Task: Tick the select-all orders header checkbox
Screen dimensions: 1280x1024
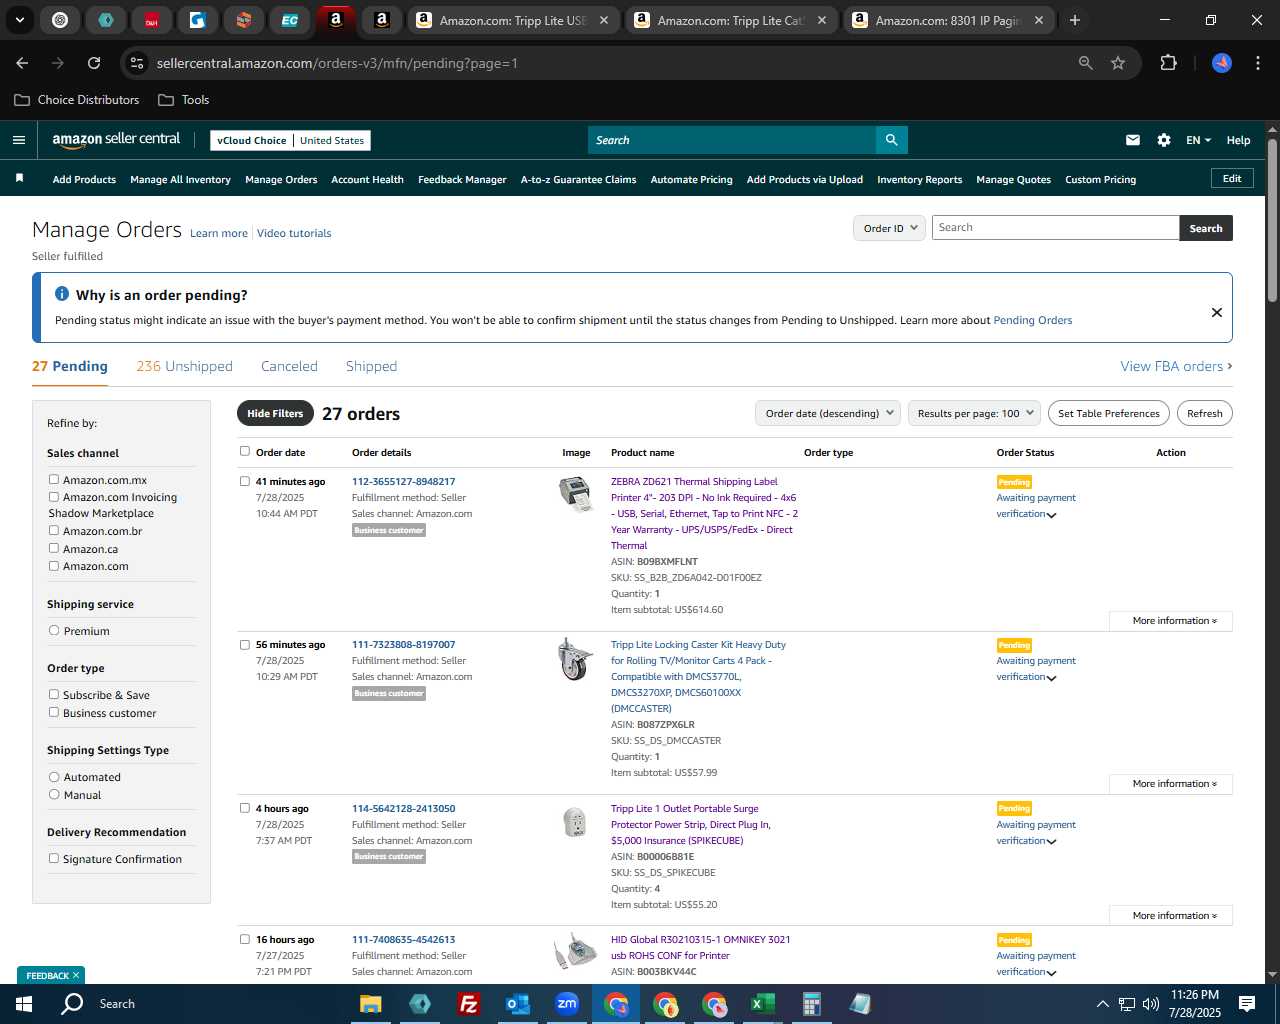Action: (x=245, y=451)
